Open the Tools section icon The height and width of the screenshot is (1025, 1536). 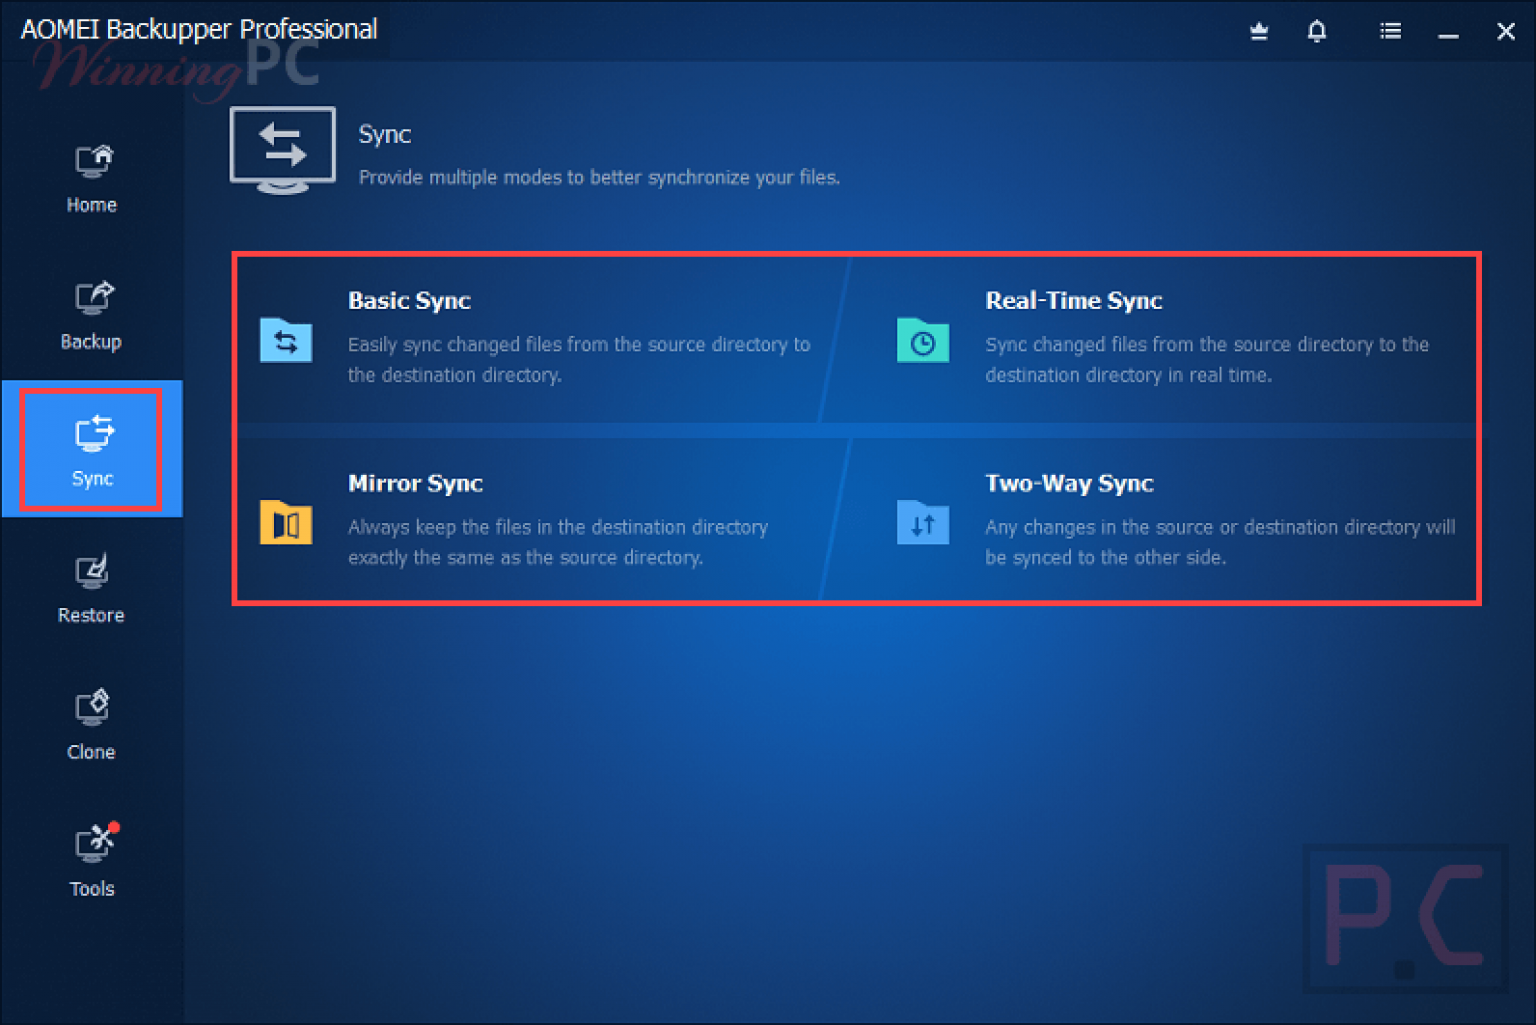pyautogui.click(x=93, y=845)
